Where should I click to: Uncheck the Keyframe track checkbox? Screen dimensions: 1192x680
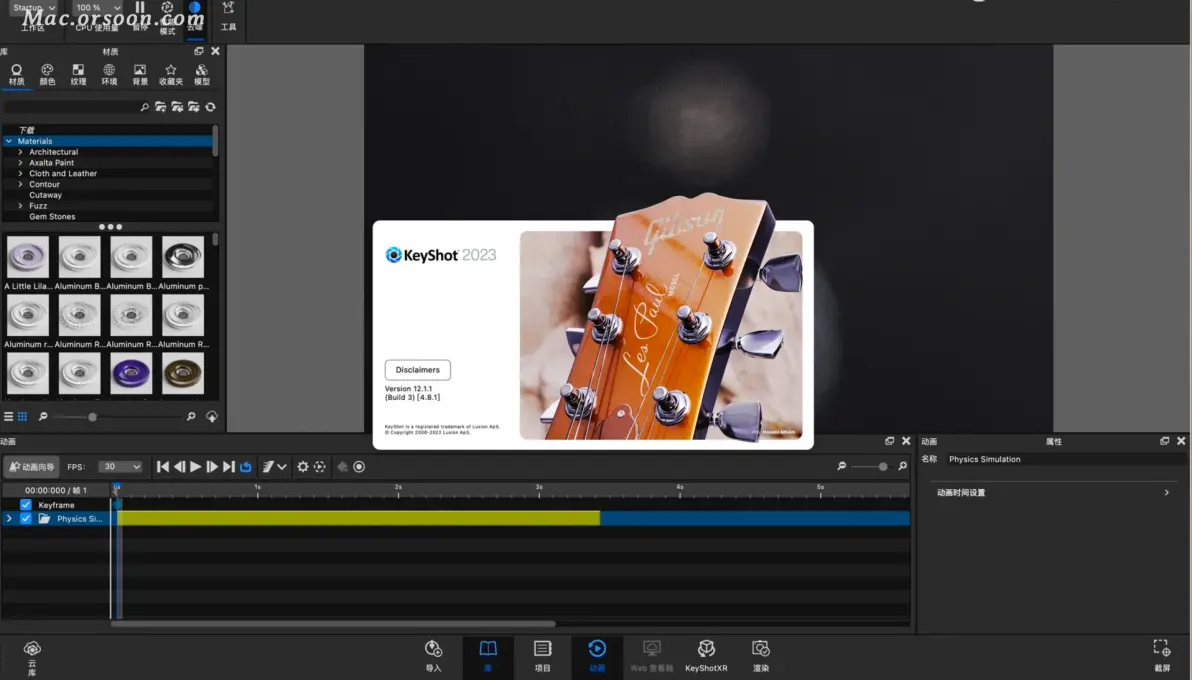(26, 505)
